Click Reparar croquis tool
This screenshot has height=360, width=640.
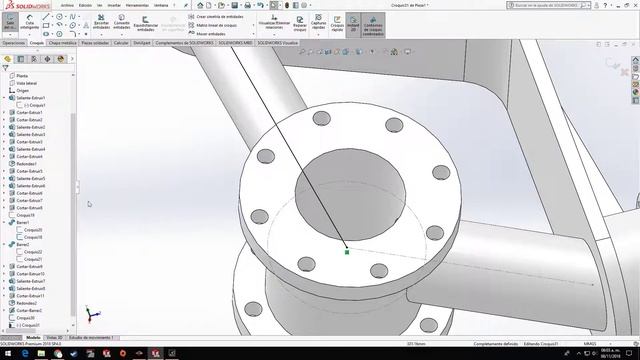[x=300, y=24]
